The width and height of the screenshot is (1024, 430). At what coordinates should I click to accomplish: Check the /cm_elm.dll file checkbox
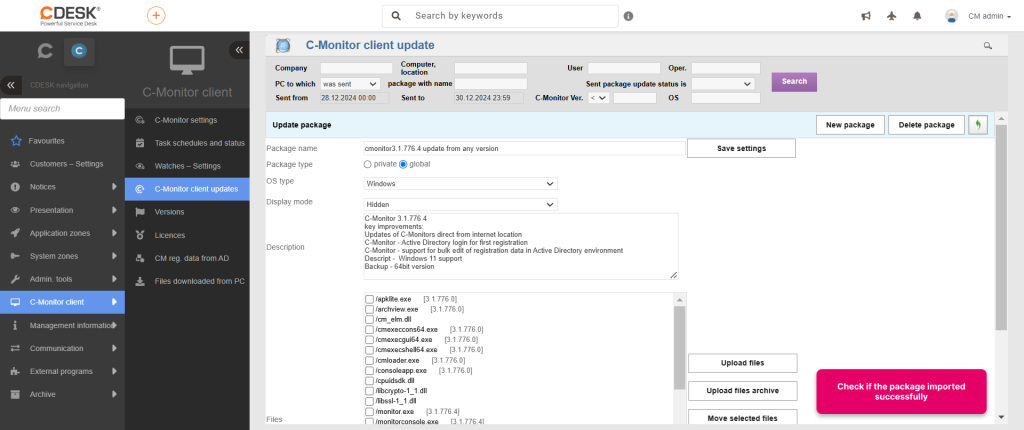point(370,320)
